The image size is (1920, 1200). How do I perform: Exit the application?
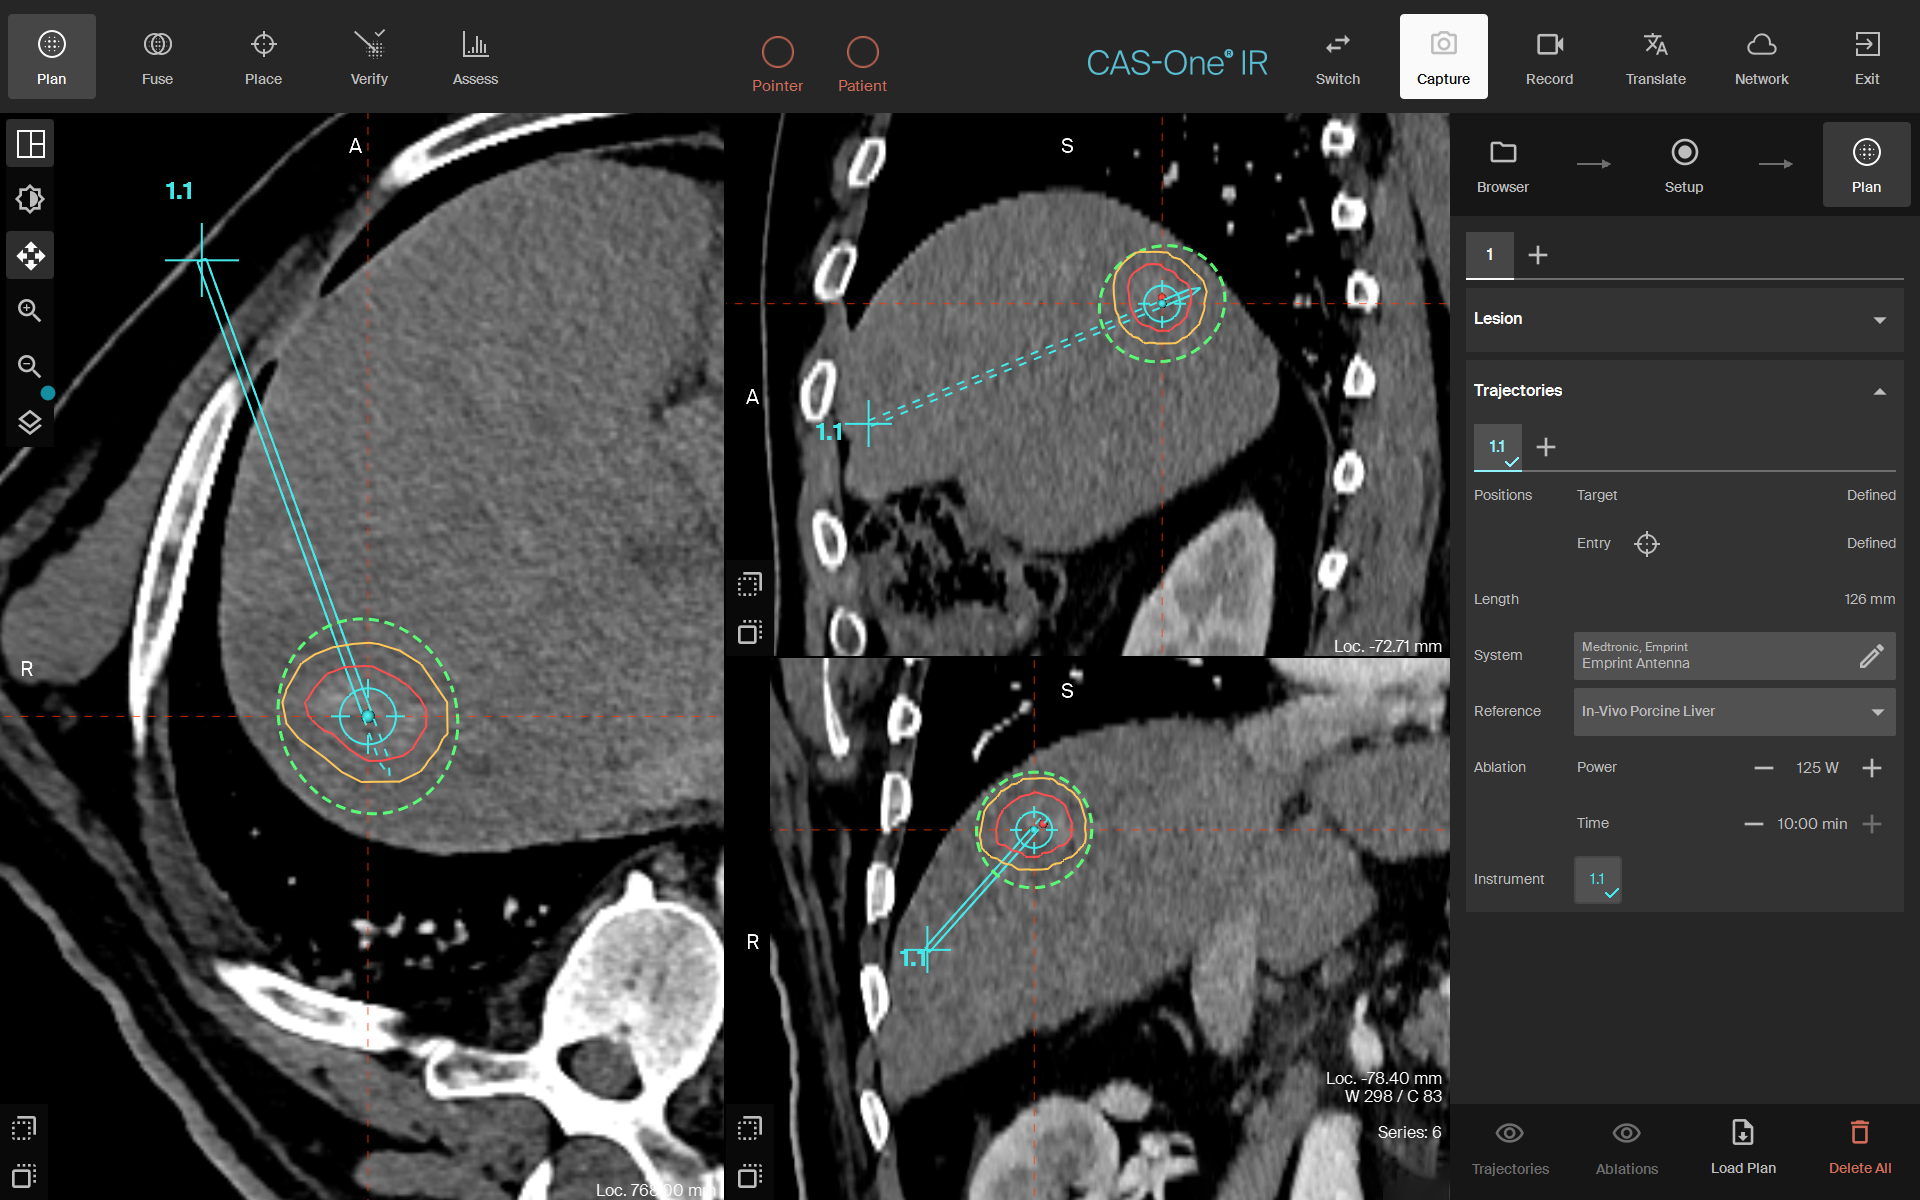1867,57
